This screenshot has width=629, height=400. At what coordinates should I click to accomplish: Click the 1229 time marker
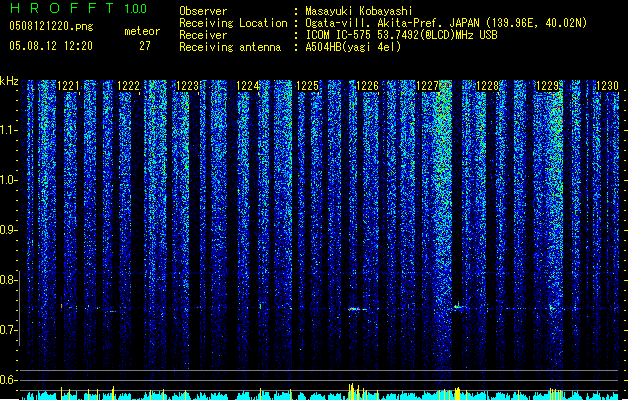click(x=548, y=86)
